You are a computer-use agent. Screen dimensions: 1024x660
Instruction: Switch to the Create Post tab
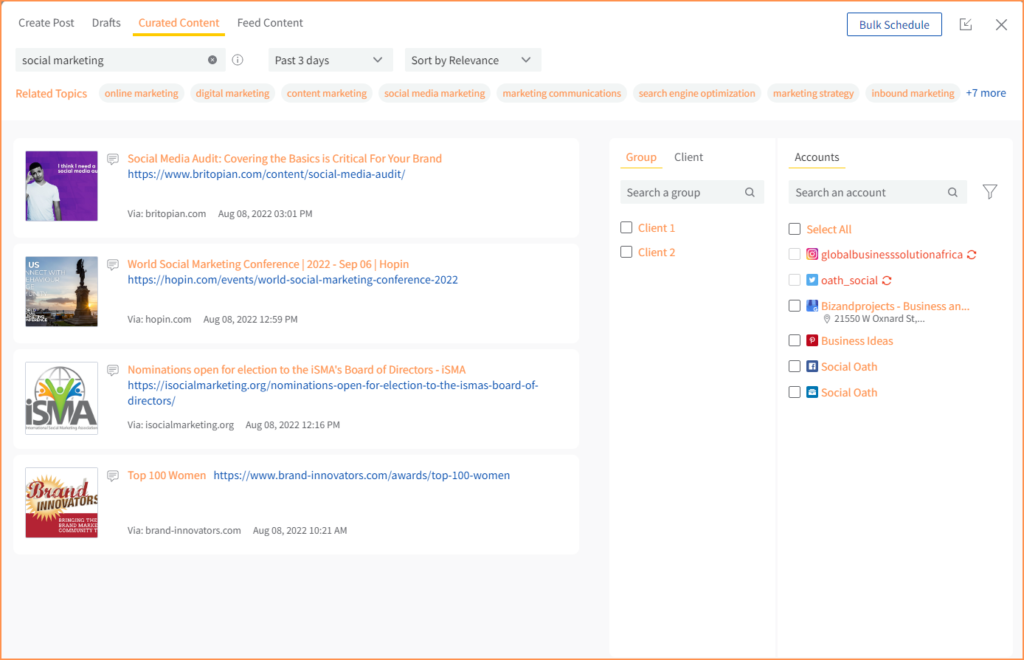(46, 23)
